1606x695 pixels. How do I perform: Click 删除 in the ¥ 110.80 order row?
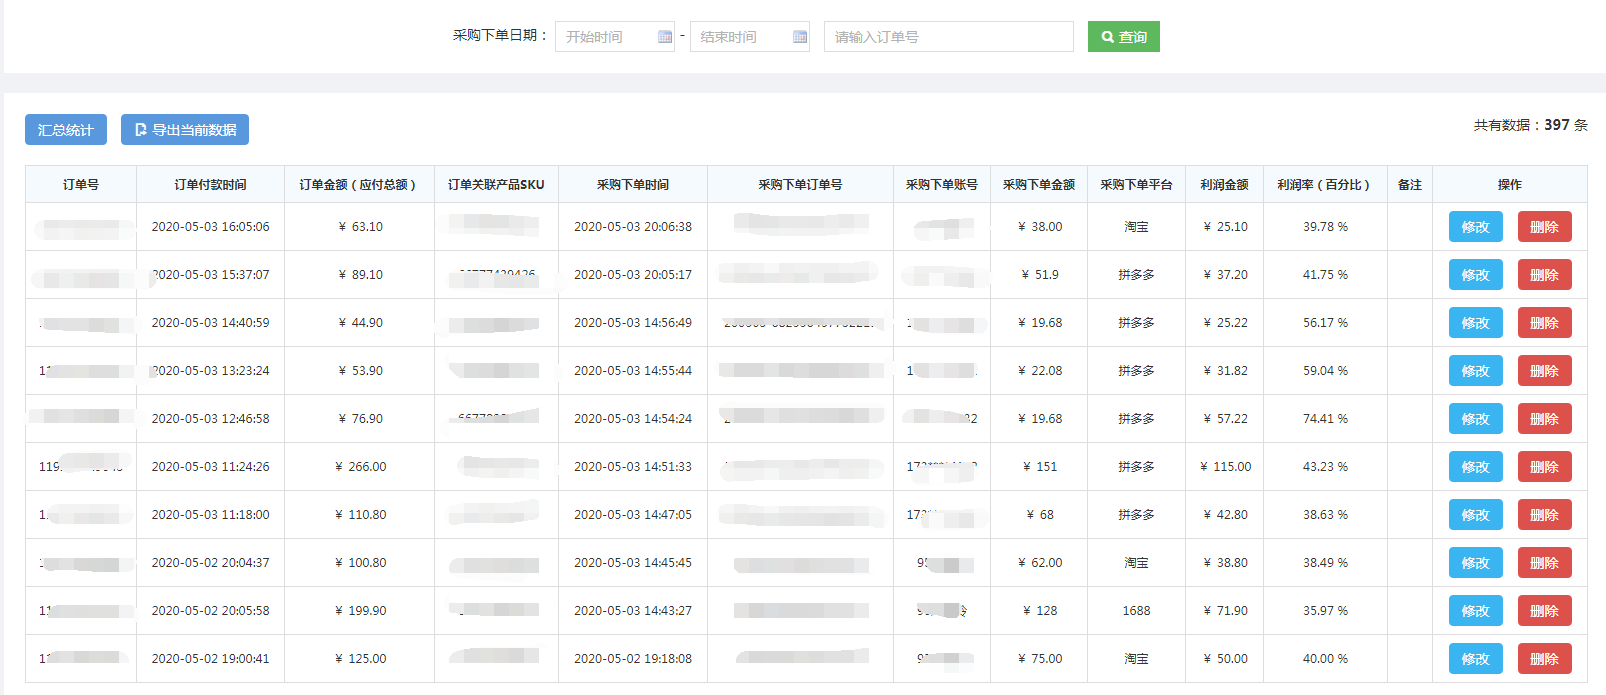[x=1545, y=515]
